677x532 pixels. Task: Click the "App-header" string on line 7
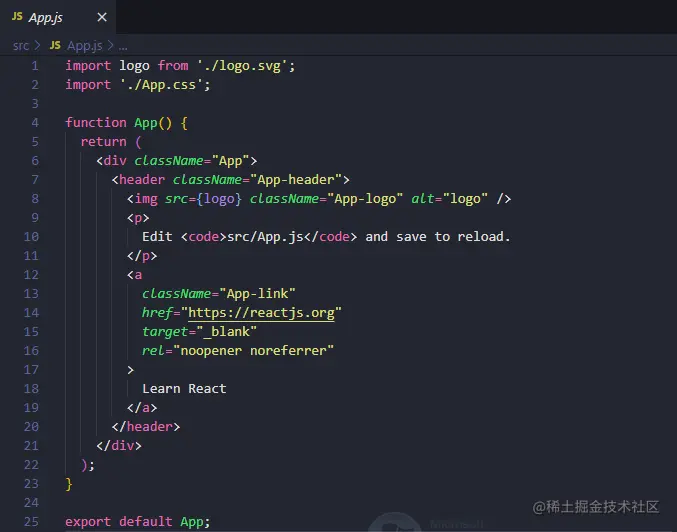click(296, 180)
